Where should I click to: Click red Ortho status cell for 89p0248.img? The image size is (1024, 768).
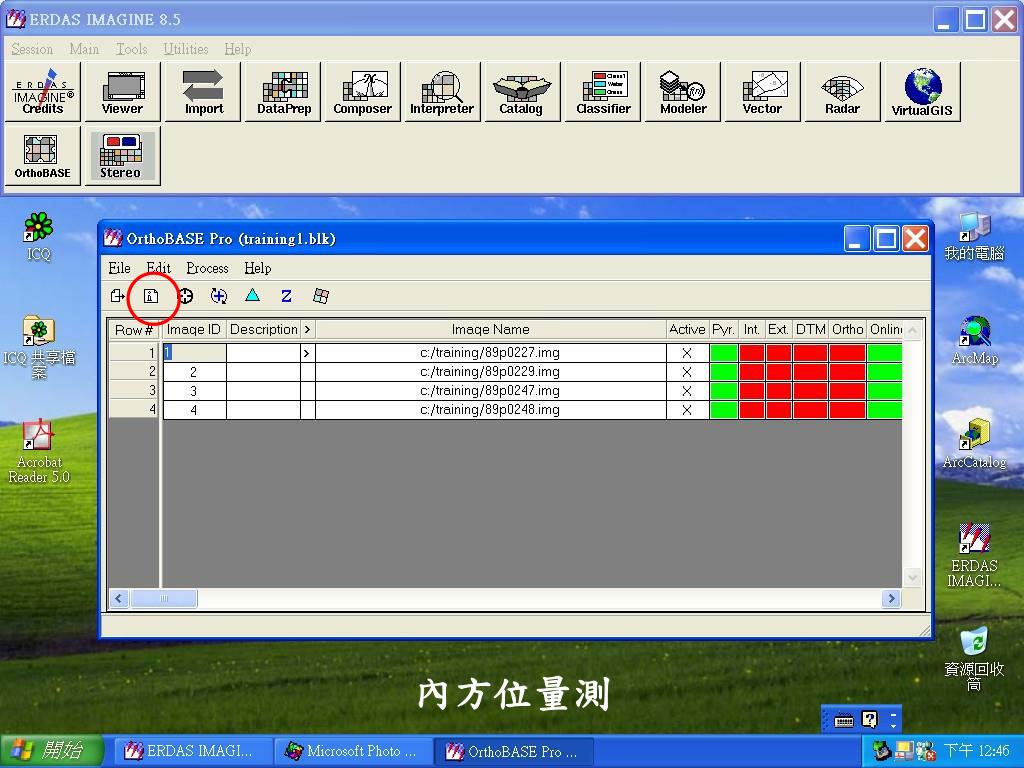(x=848, y=410)
